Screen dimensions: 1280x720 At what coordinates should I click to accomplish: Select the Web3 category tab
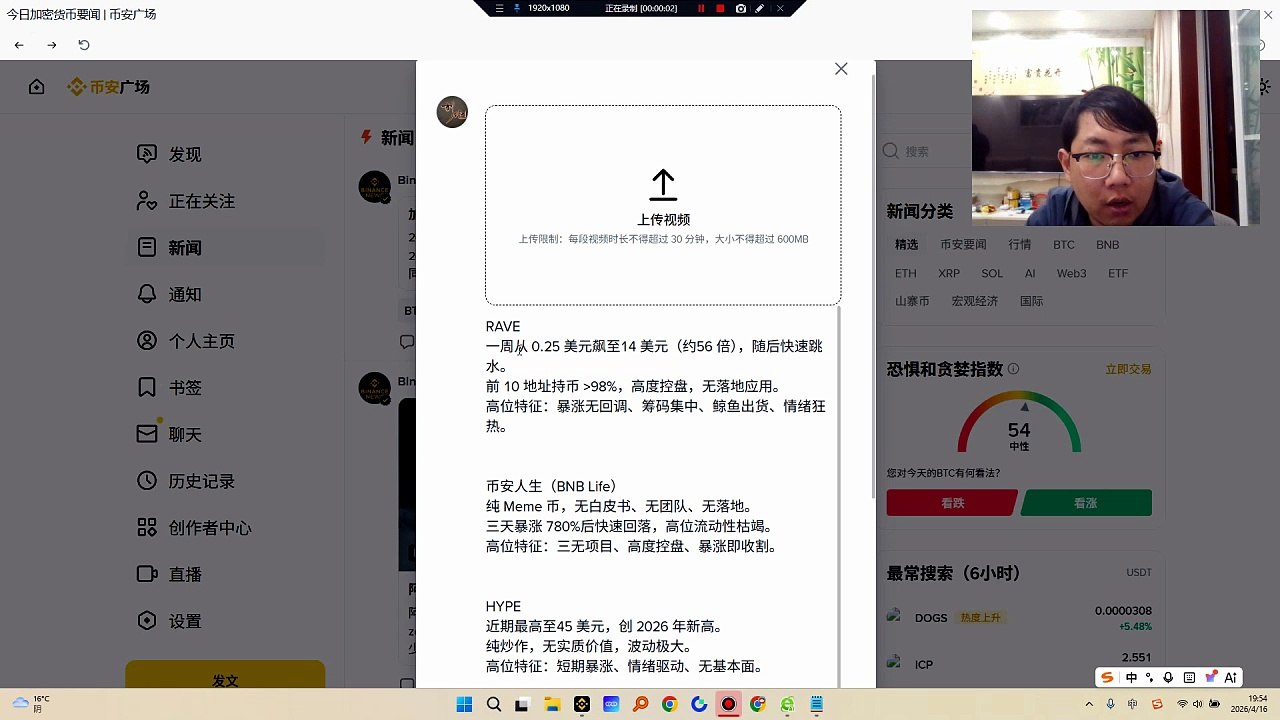tap(1072, 273)
